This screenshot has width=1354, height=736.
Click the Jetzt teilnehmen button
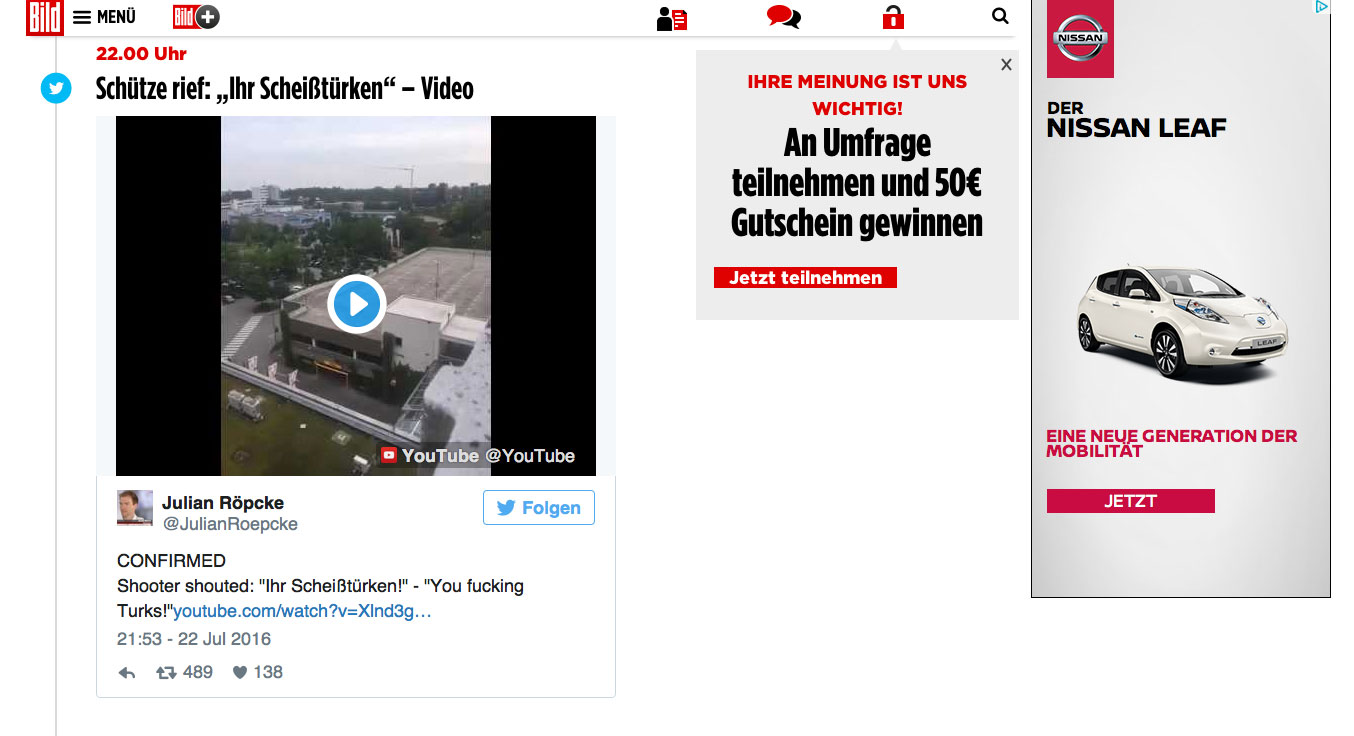point(805,278)
